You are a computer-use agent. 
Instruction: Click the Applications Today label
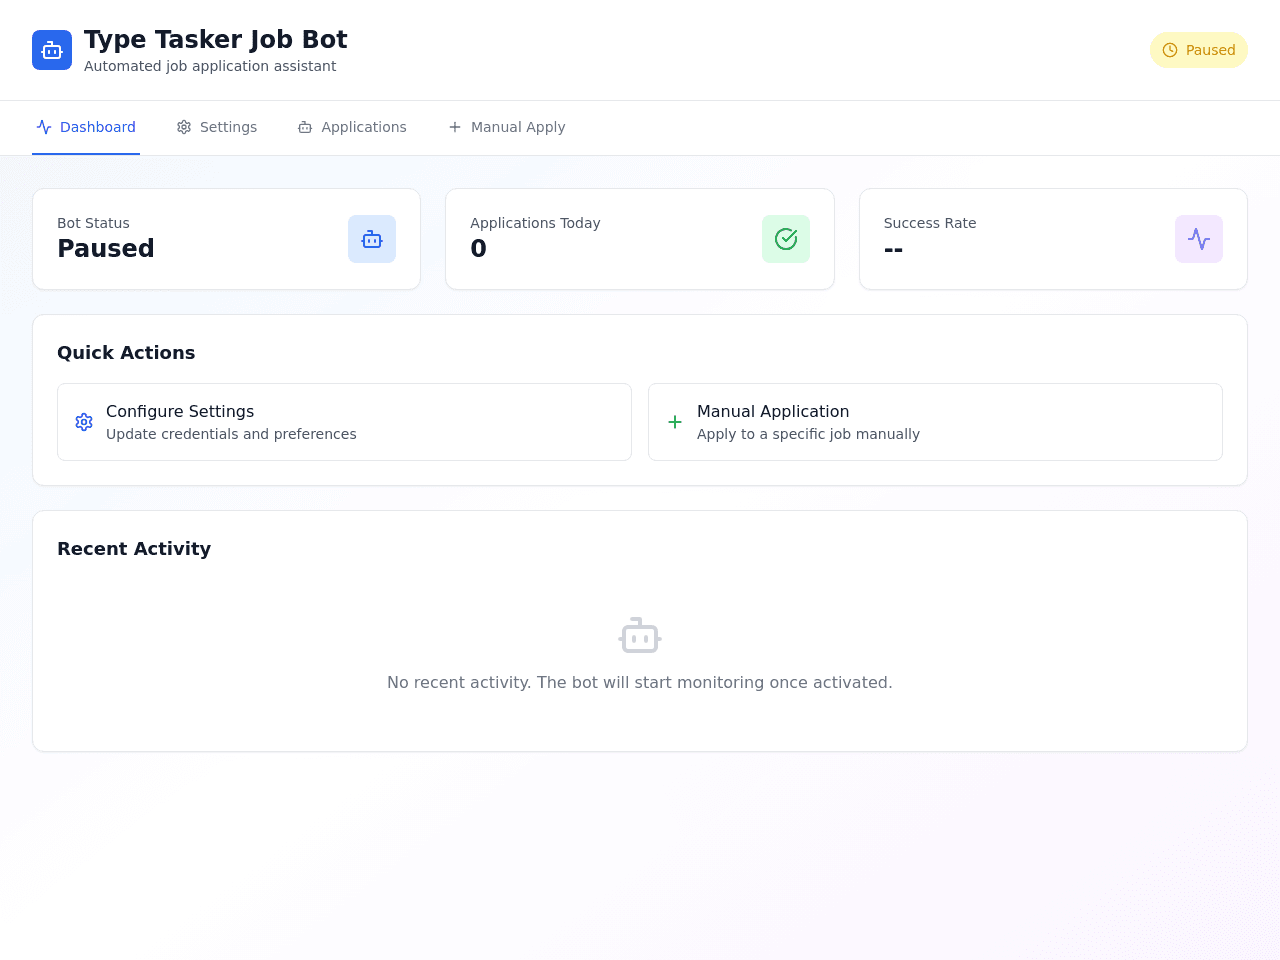coord(535,223)
